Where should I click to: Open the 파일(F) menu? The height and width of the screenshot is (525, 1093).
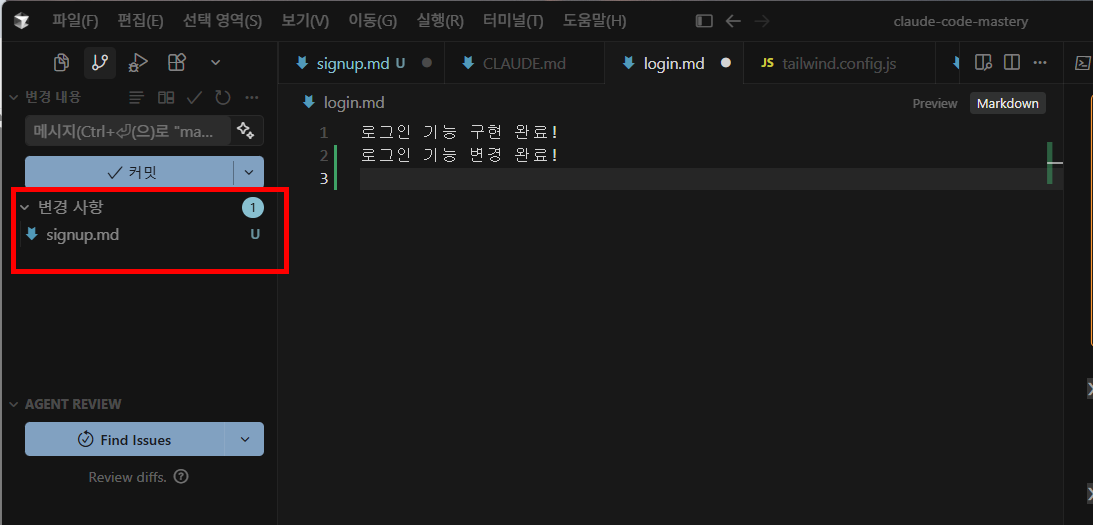(75, 21)
